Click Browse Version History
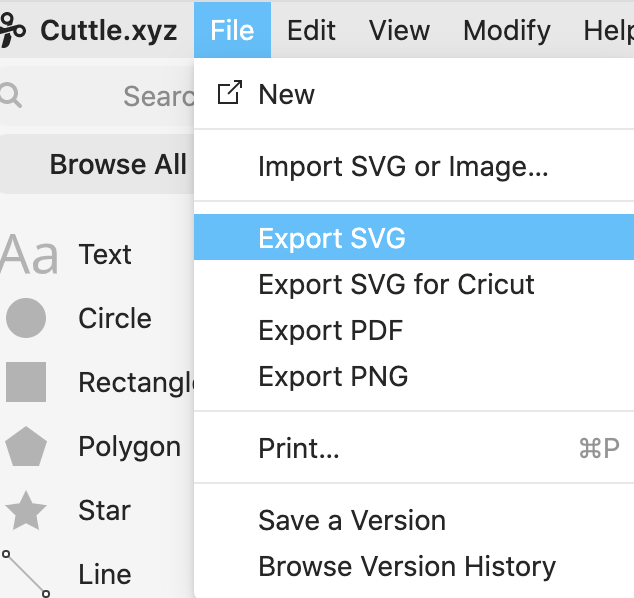634x598 pixels. pyautogui.click(x=406, y=567)
